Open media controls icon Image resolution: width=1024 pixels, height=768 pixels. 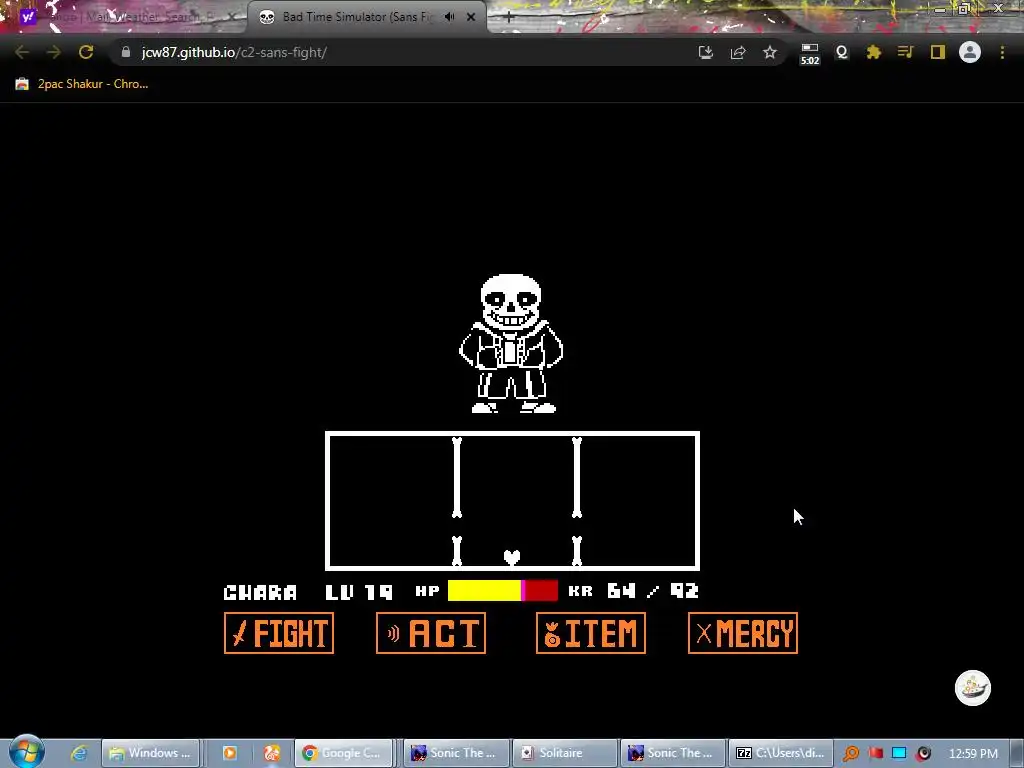click(905, 52)
